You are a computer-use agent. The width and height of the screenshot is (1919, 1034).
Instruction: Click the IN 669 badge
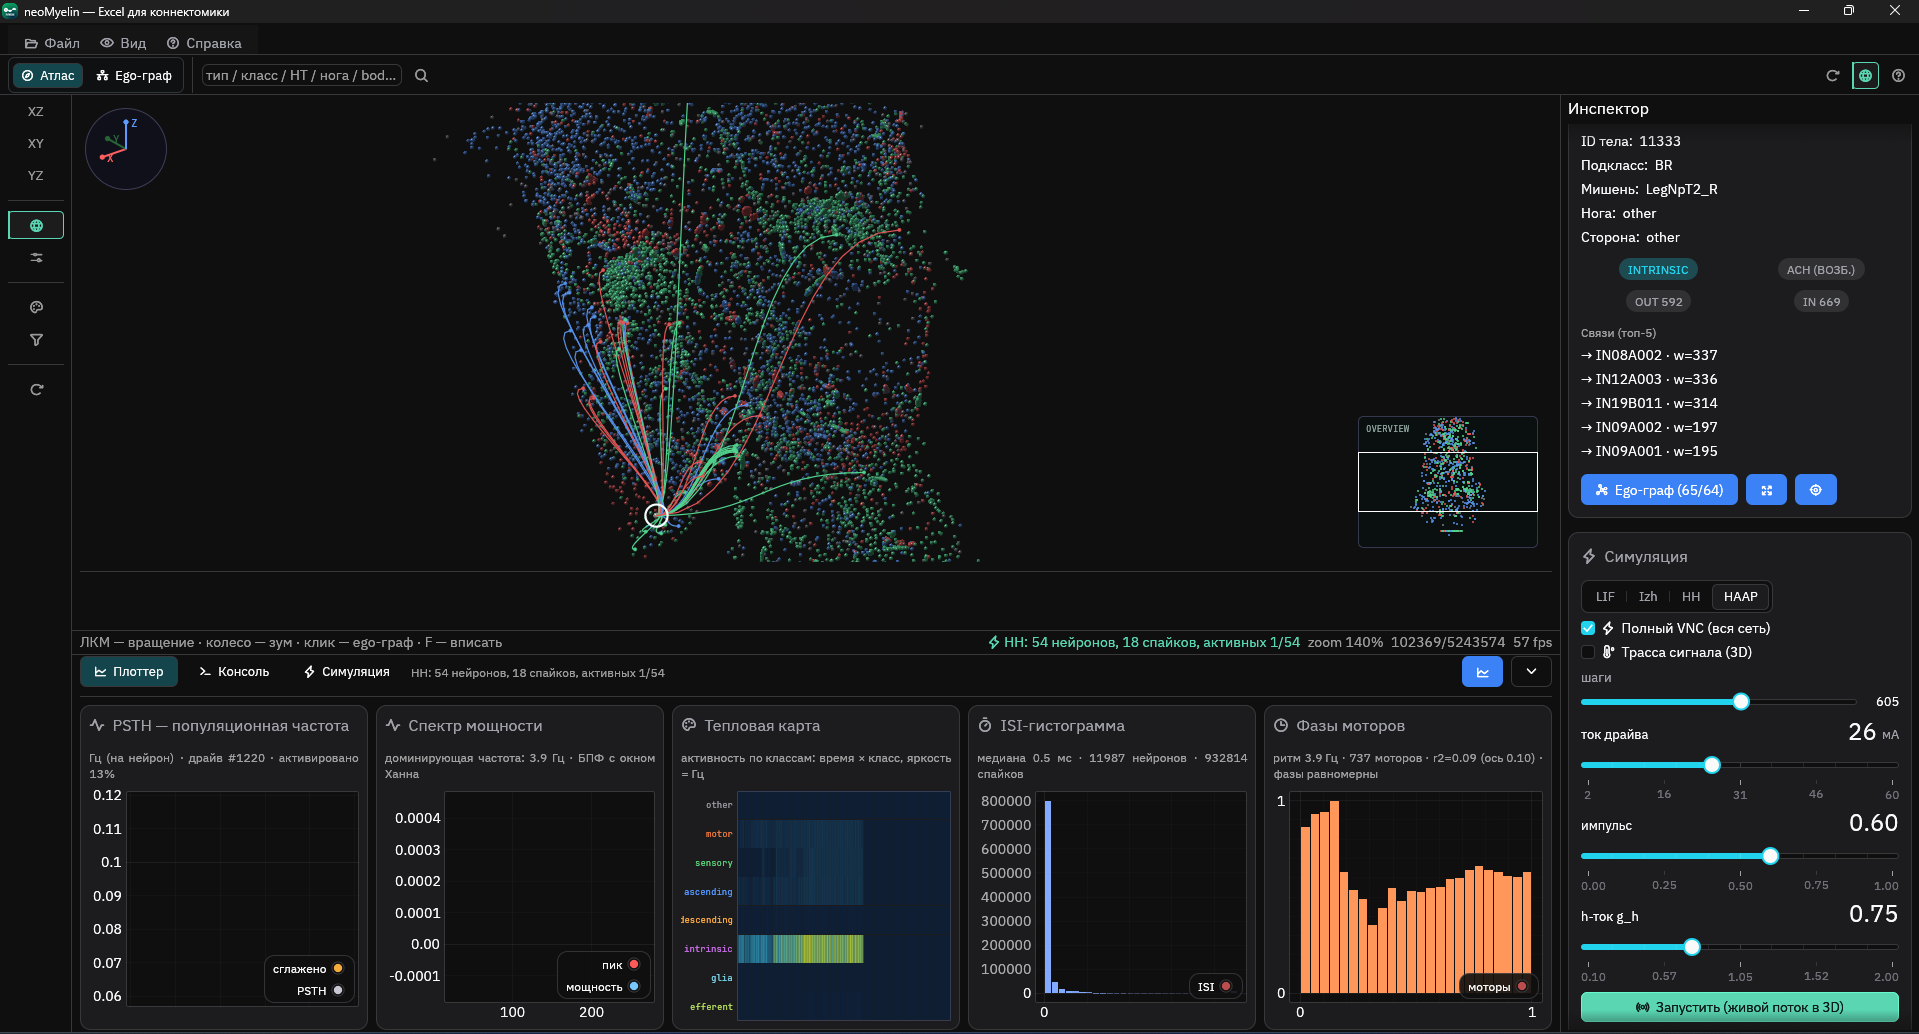[x=1821, y=302]
